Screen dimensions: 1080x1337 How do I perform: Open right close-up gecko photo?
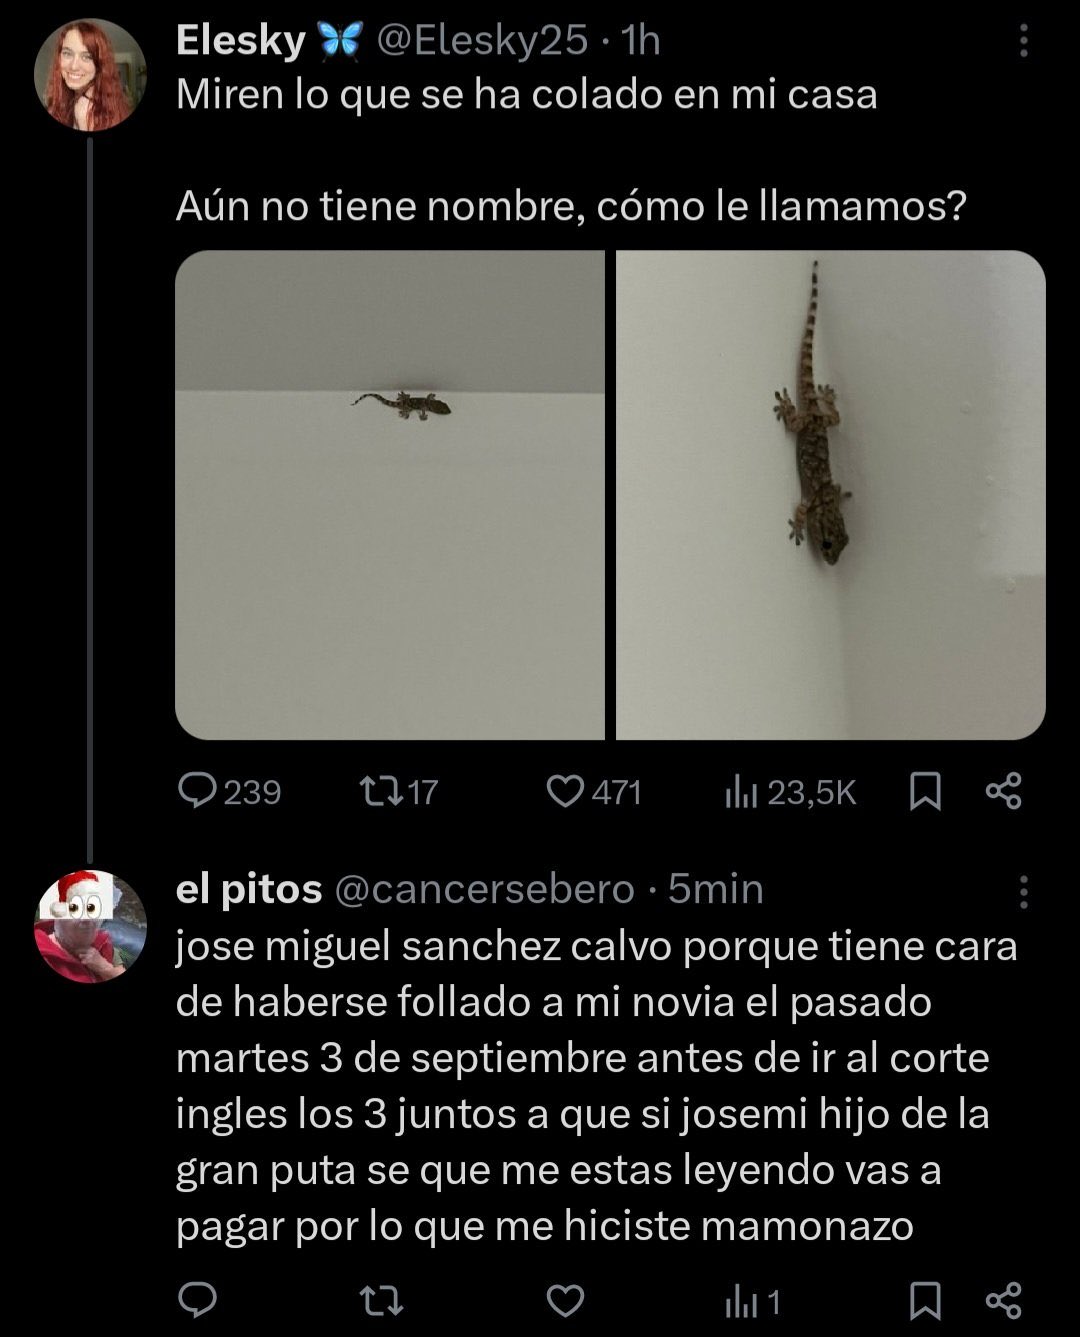[830, 495]
